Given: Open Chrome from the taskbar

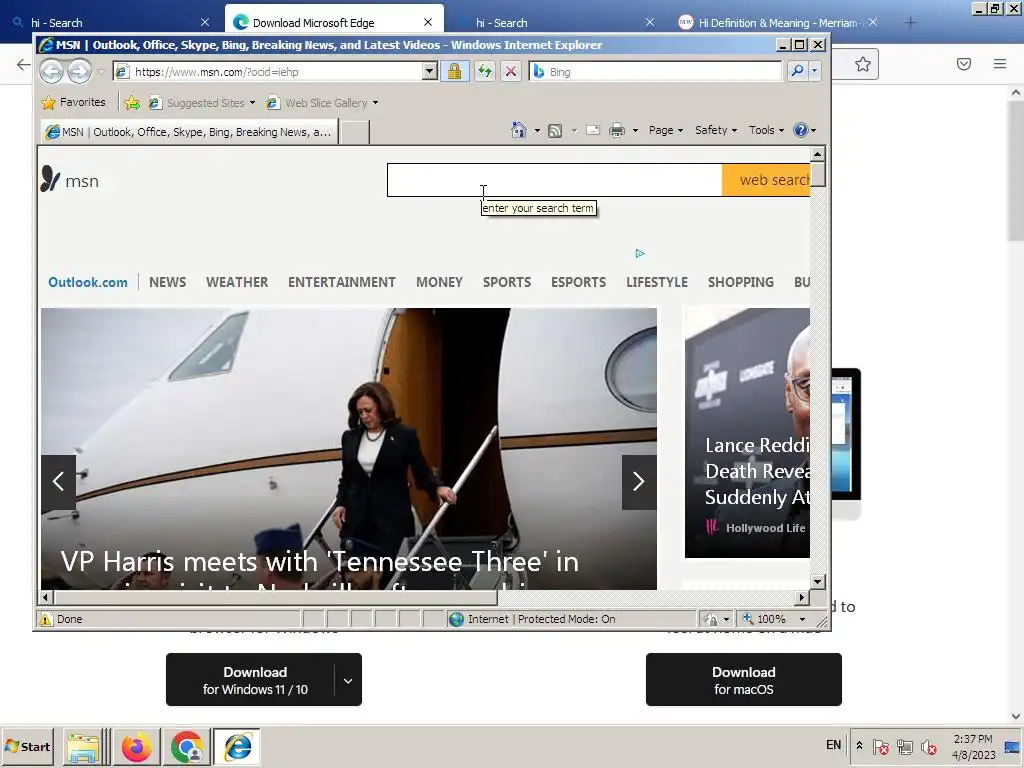Looking at the screenshot, I should point(187,747).
